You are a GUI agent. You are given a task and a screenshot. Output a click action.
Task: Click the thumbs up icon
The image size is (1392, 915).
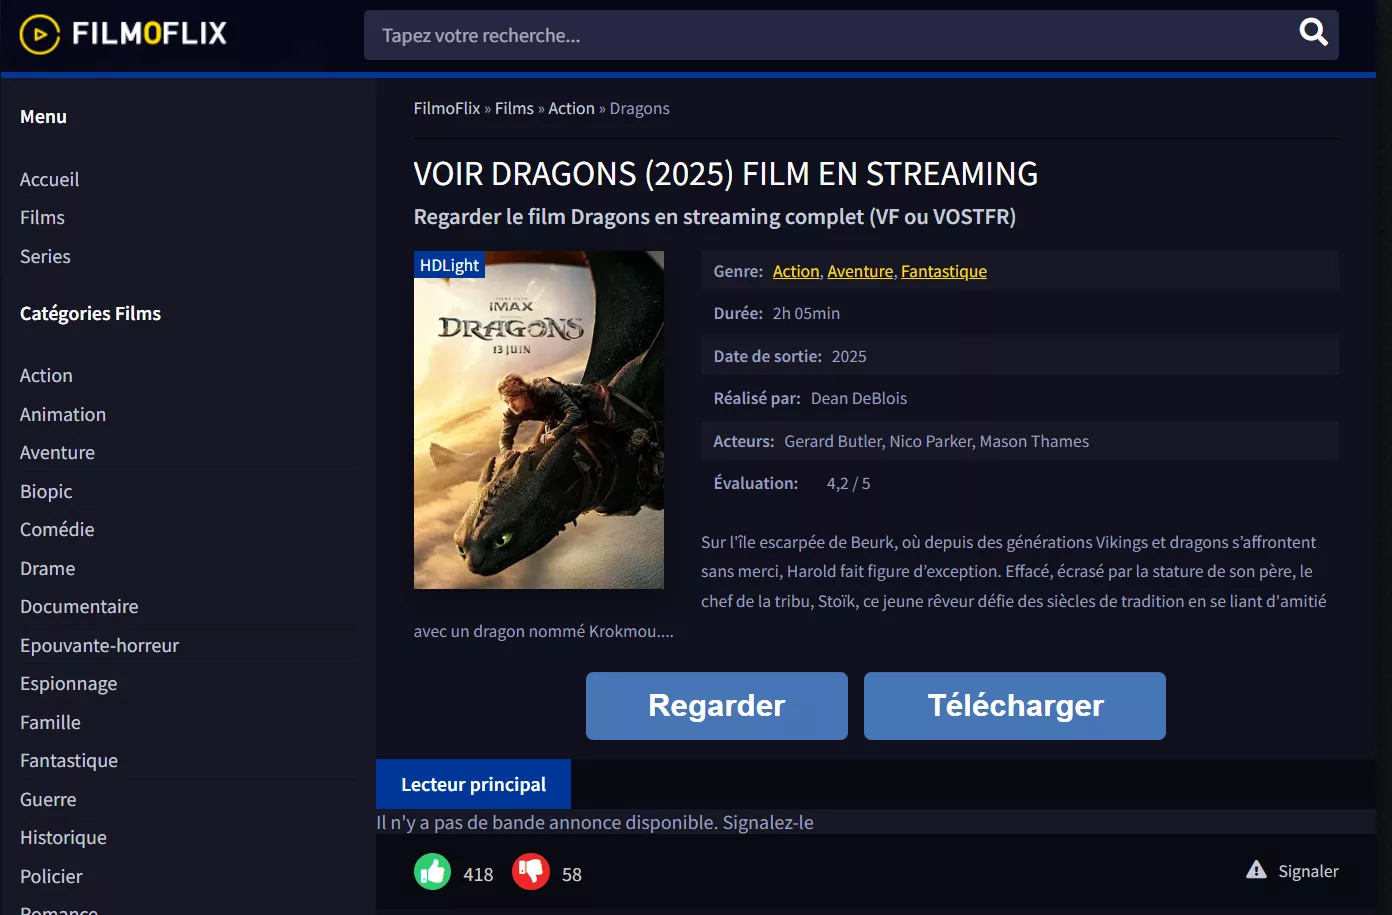(432, 871)
